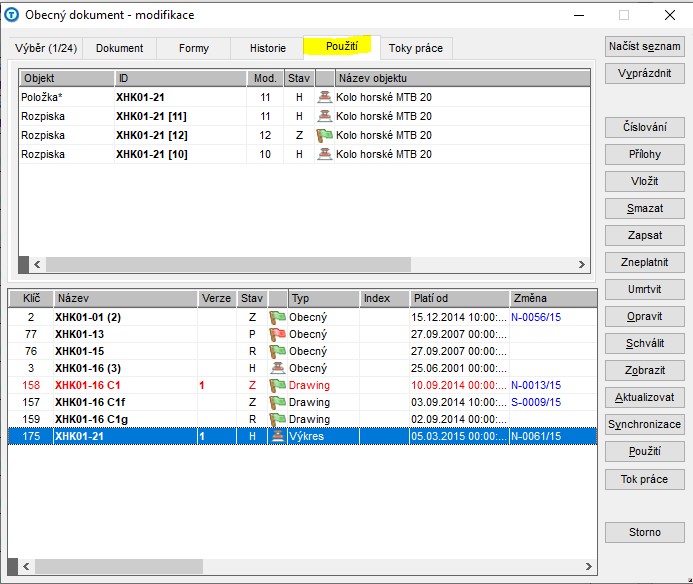Viewport: 693px width, 584px height.
Task: Sort by the Platí od column header
Action: 459,298
